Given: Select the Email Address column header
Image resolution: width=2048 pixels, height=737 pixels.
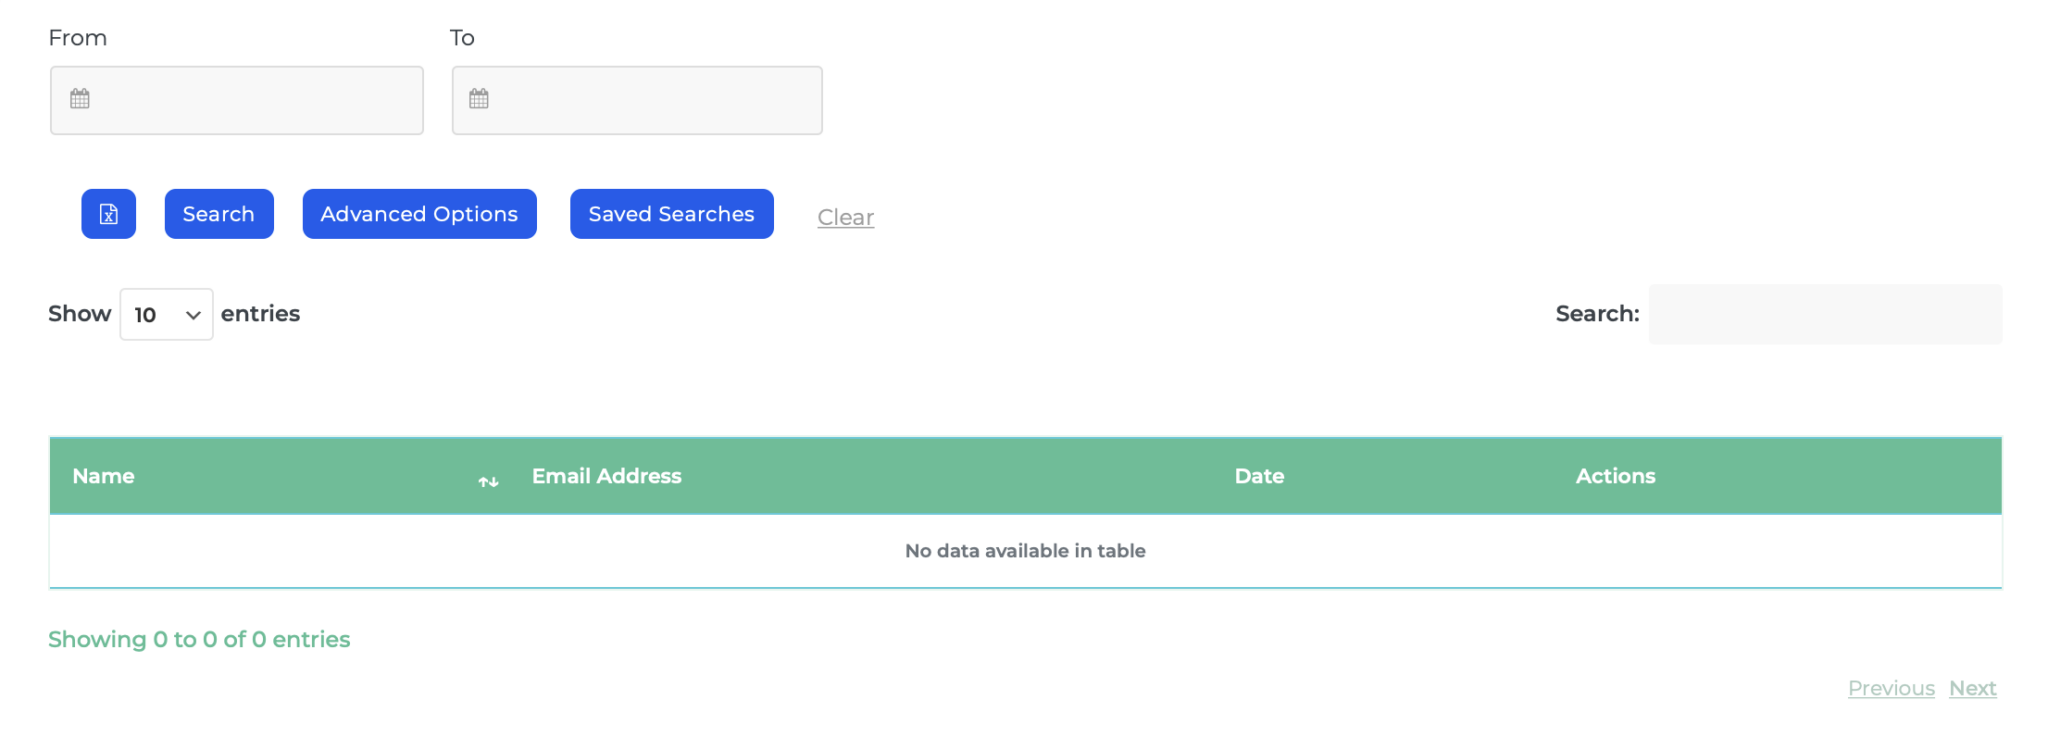Looking at the screenshot, I should click(x=606, y=476).
